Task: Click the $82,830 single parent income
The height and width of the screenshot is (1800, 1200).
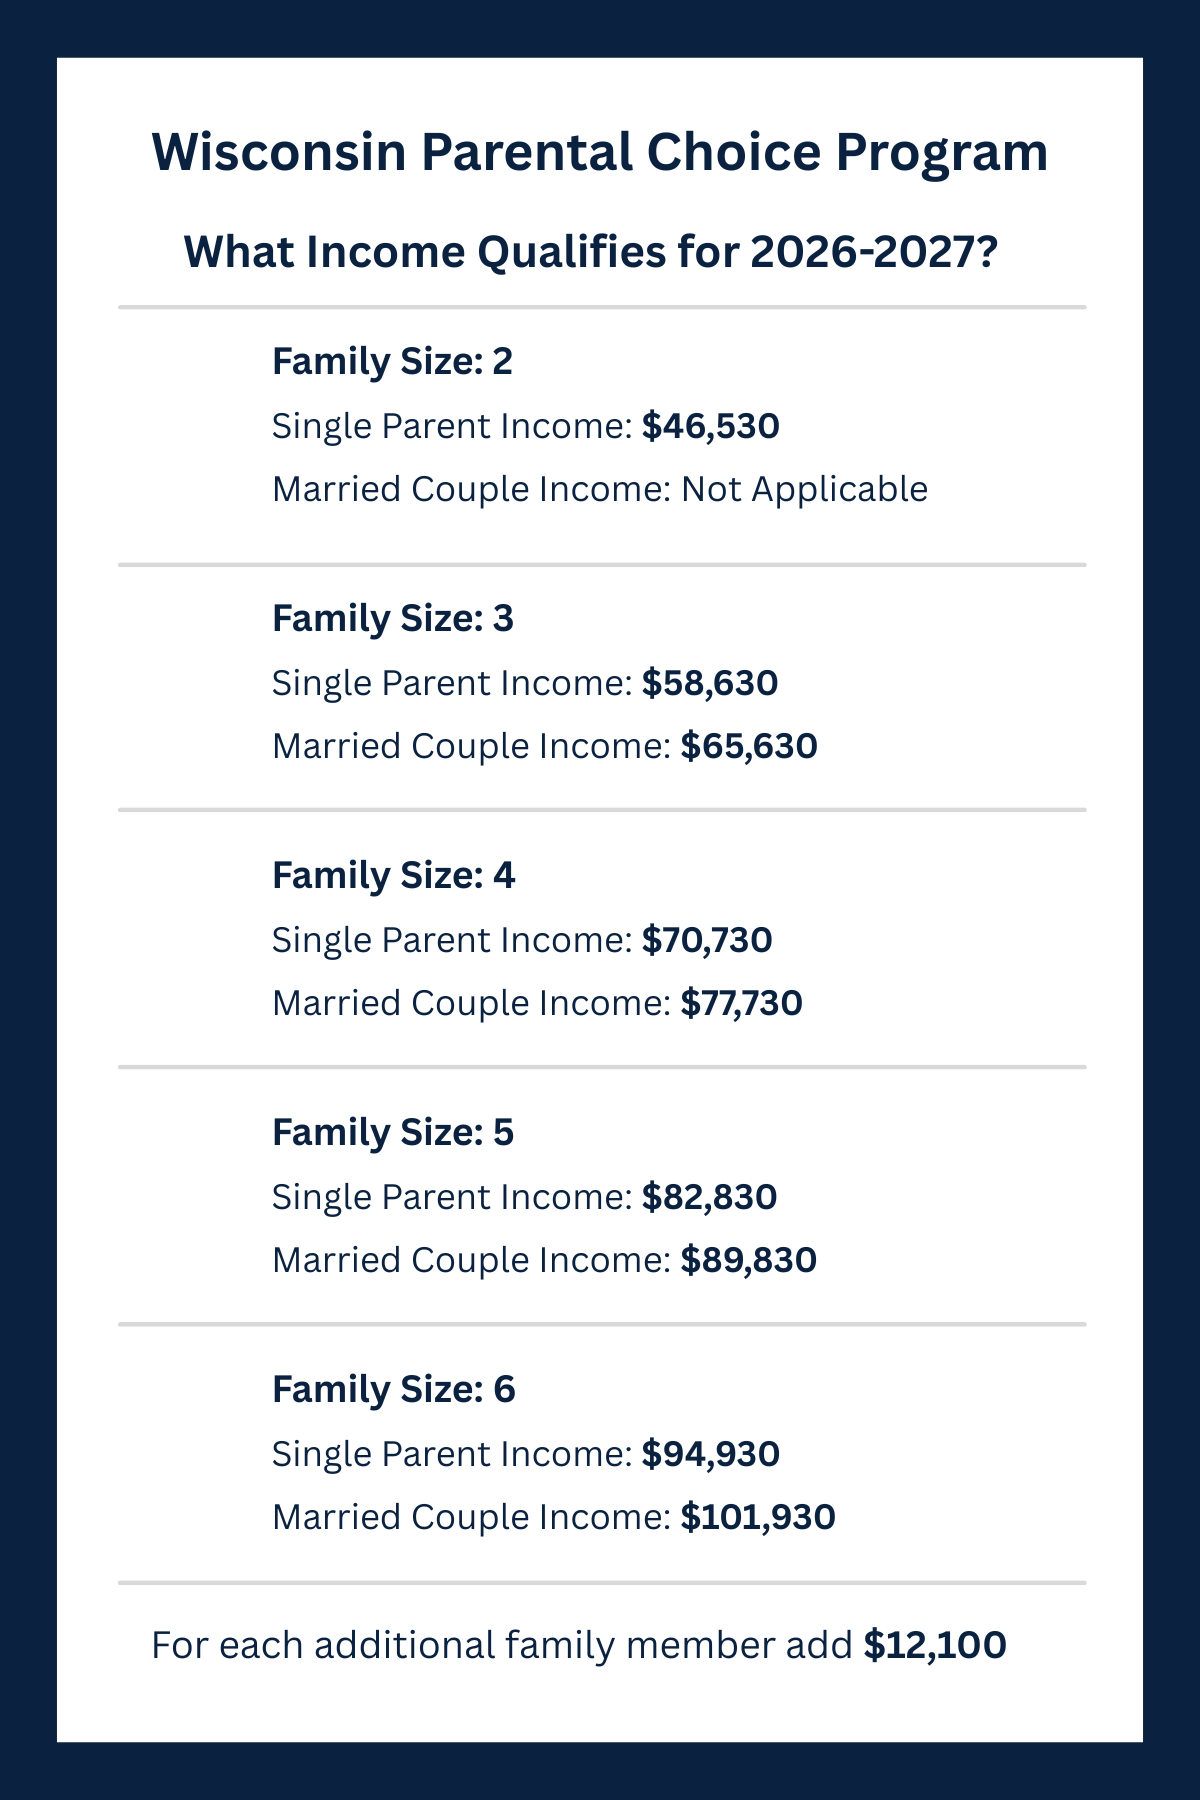Action: (709, 1197)
